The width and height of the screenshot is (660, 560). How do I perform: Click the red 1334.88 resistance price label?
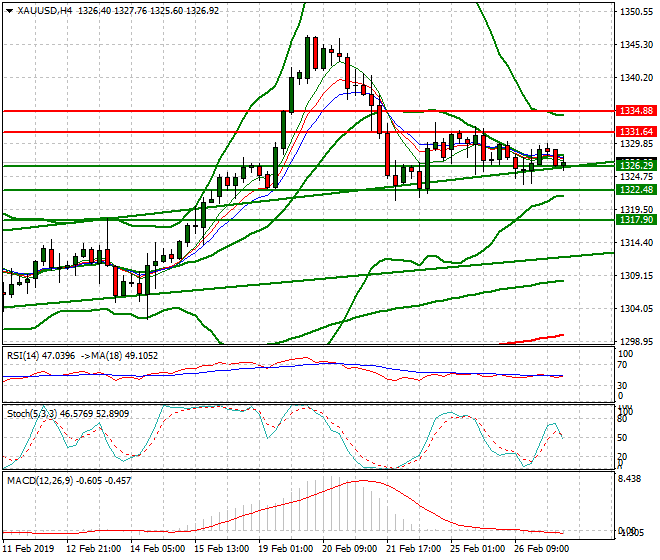point(636,111)
